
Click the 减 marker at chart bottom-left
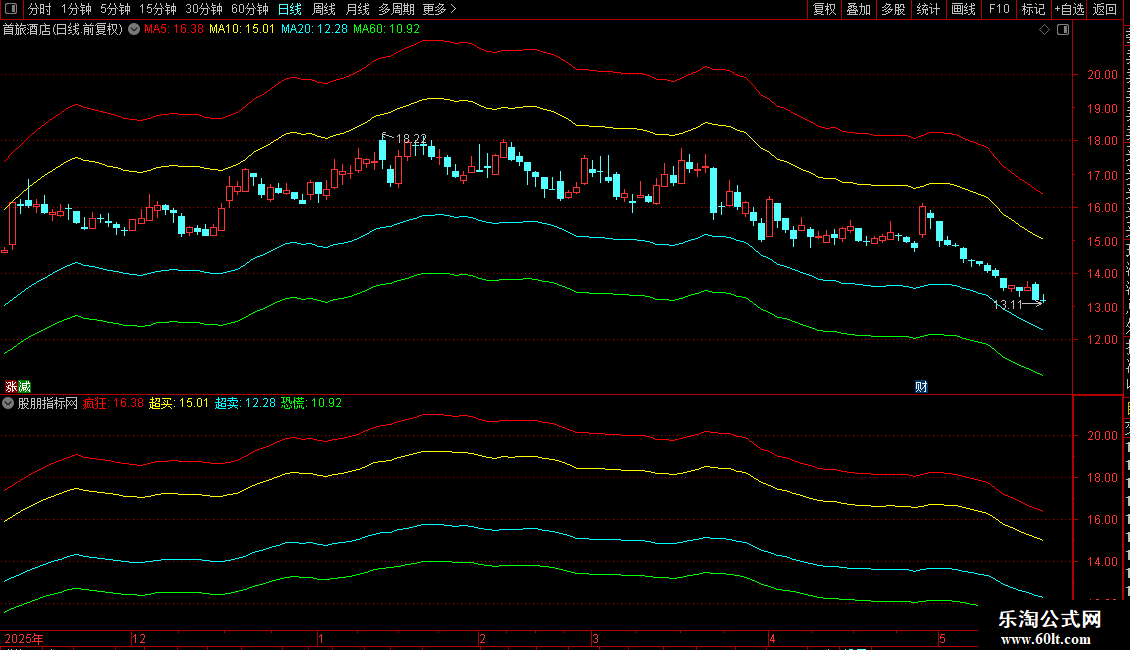[25, 387]
